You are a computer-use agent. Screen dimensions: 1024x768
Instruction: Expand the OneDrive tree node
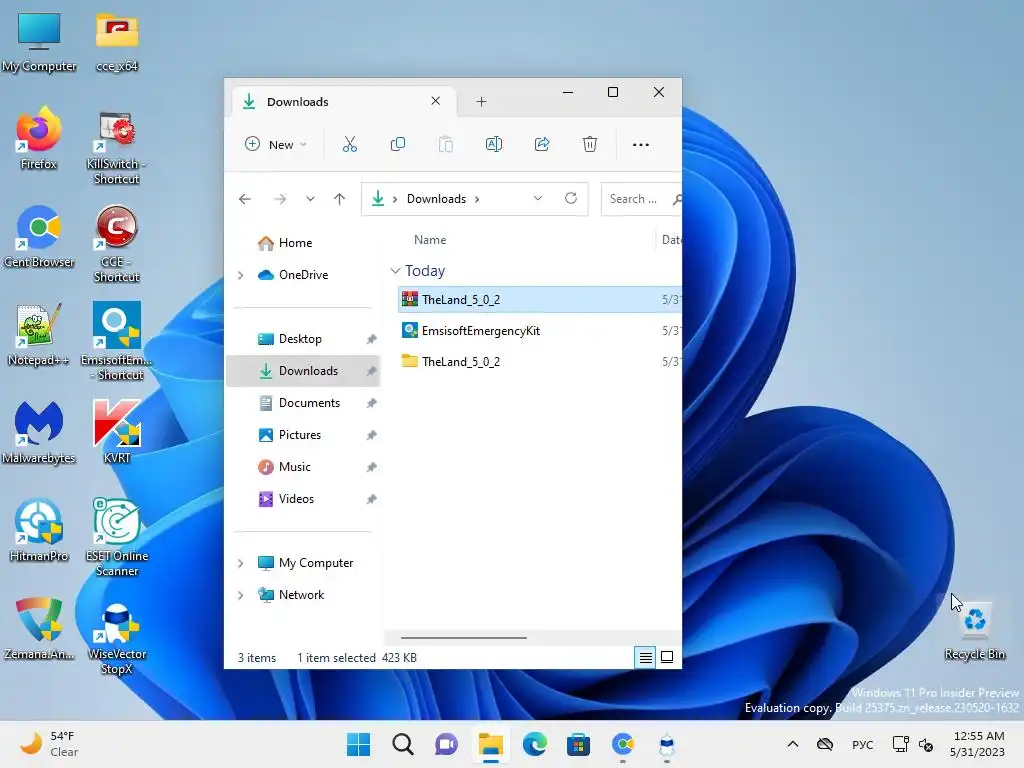[x=240, y=275]
